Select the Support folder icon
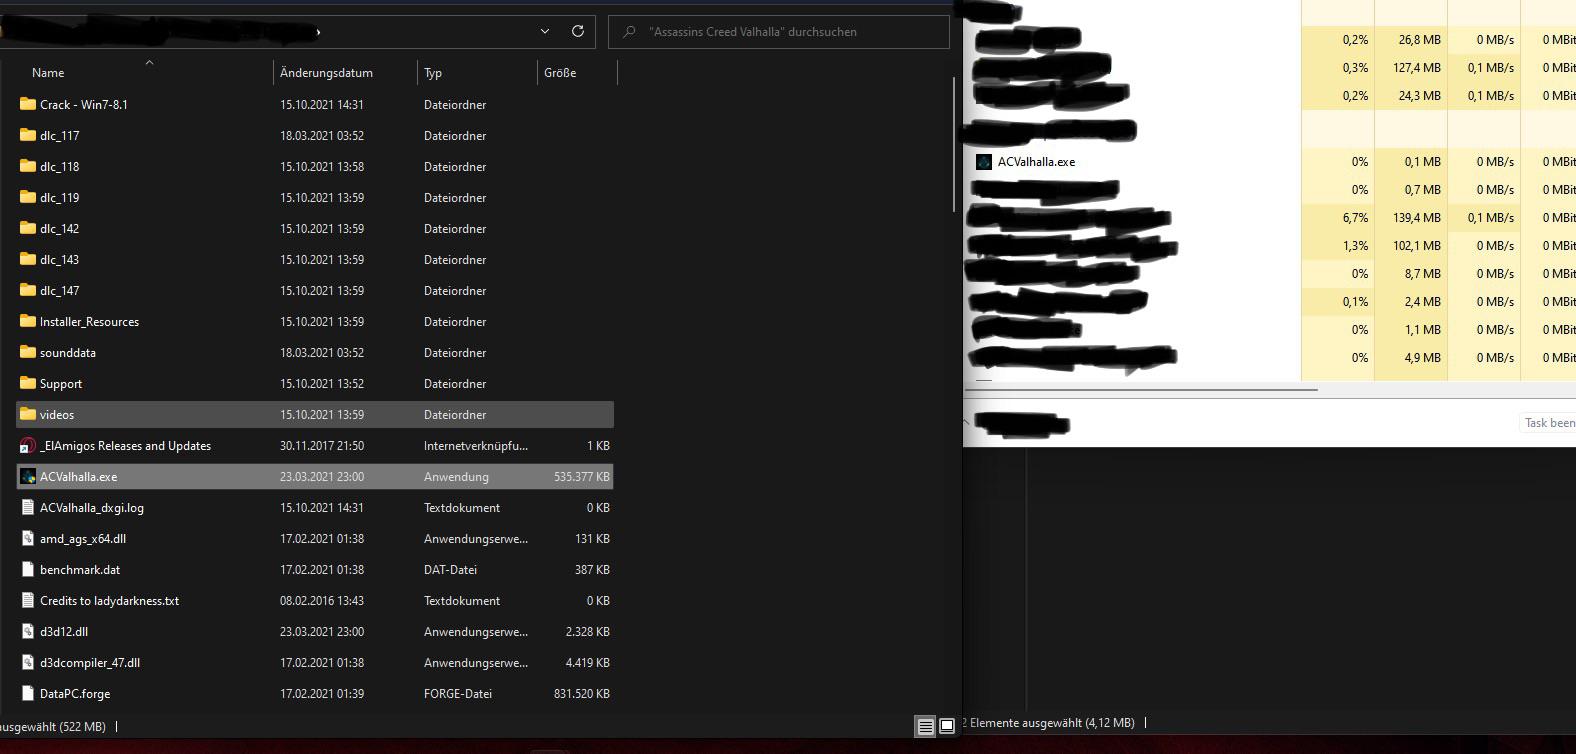The width and height of the screenshot is (1576, 754). 28,383
